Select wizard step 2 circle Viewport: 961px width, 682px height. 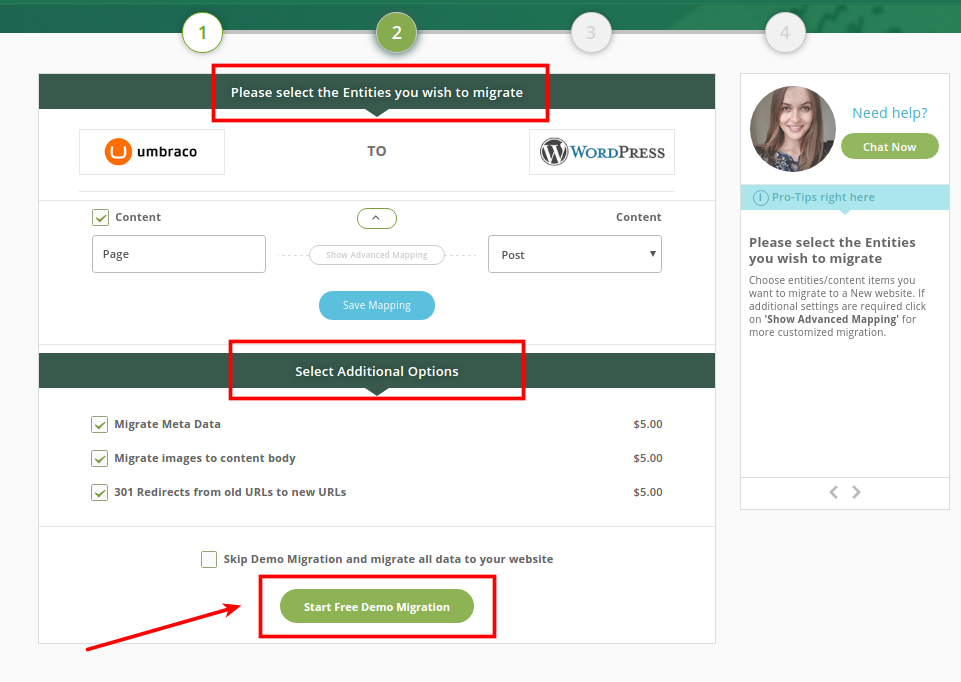pos(397,32)
